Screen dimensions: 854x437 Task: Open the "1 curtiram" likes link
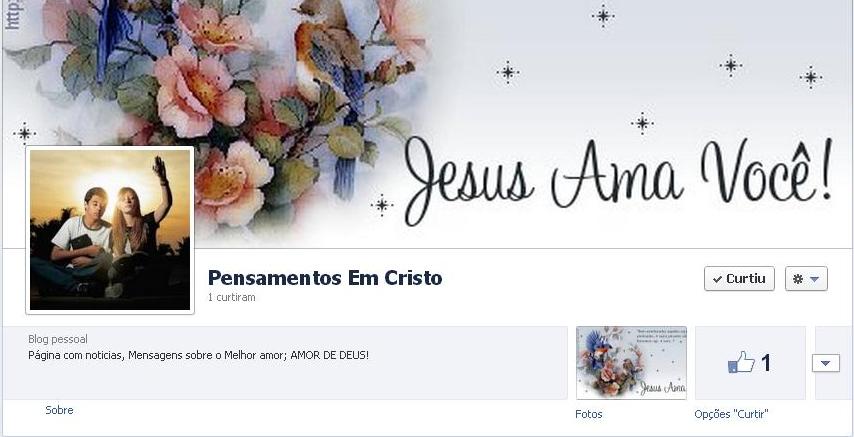(x=231, y=298)
